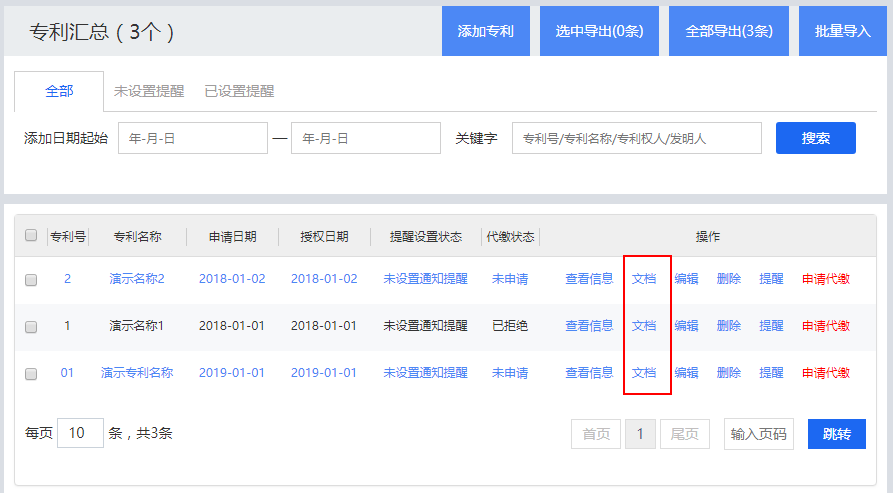Click application date 2019-01-01
The height and width of the screenshot is (493, 893).
[232, 372]
